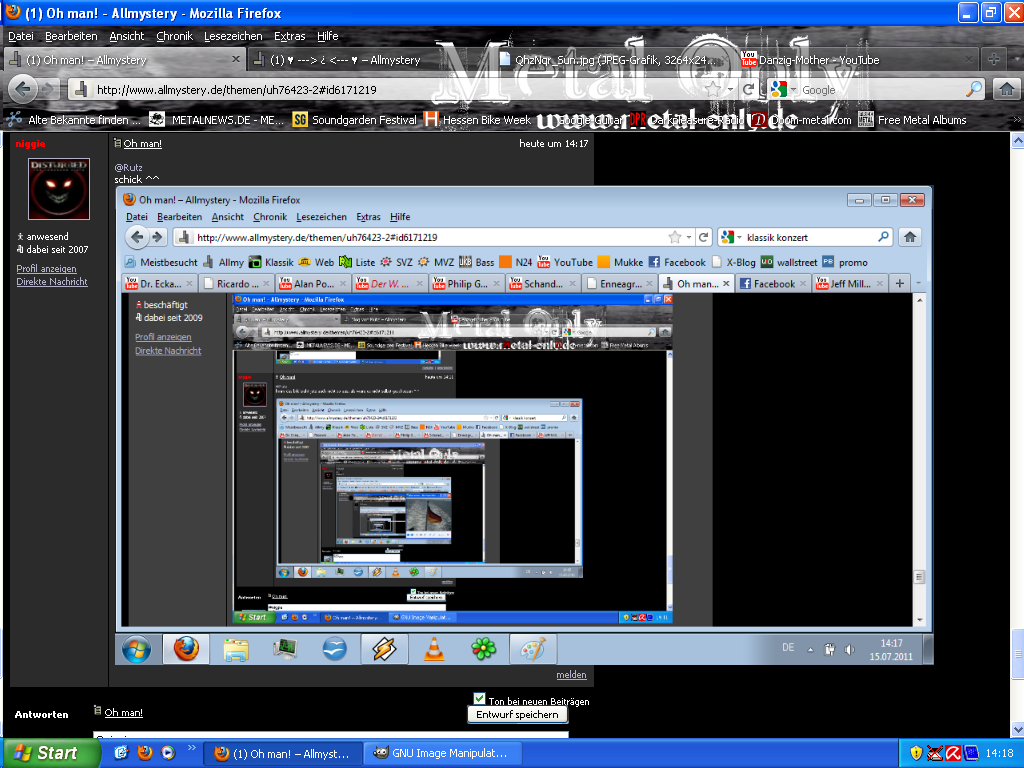Click the yellow security shield tray icon

point(916,753)
